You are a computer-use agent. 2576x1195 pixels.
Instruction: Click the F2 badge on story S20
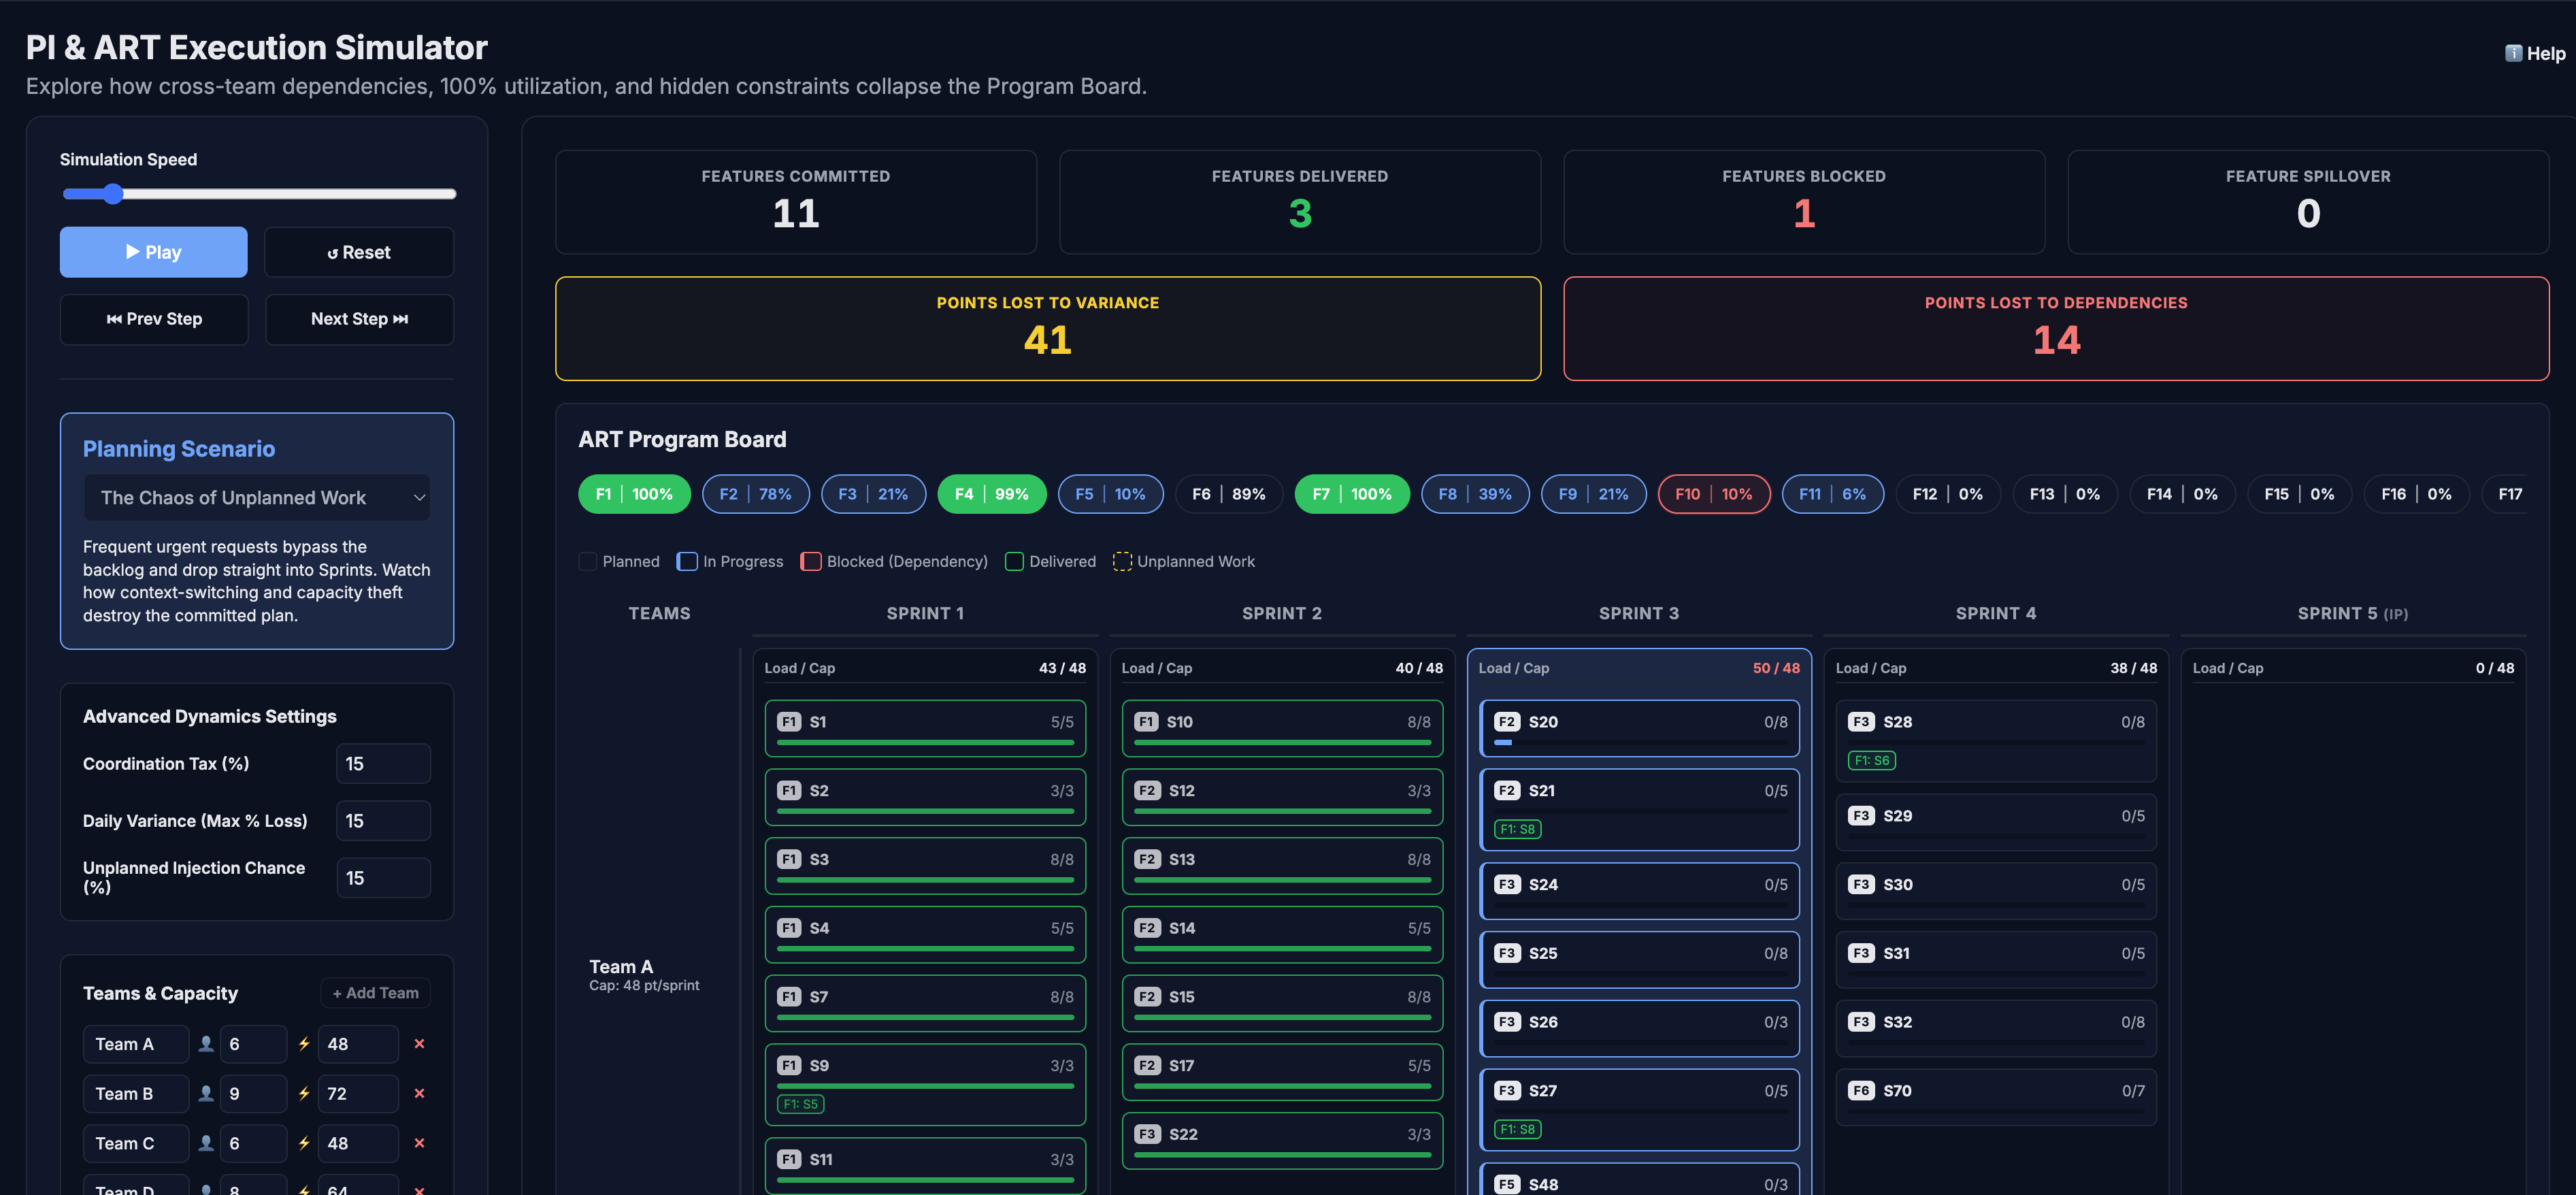coord(1506,722)
